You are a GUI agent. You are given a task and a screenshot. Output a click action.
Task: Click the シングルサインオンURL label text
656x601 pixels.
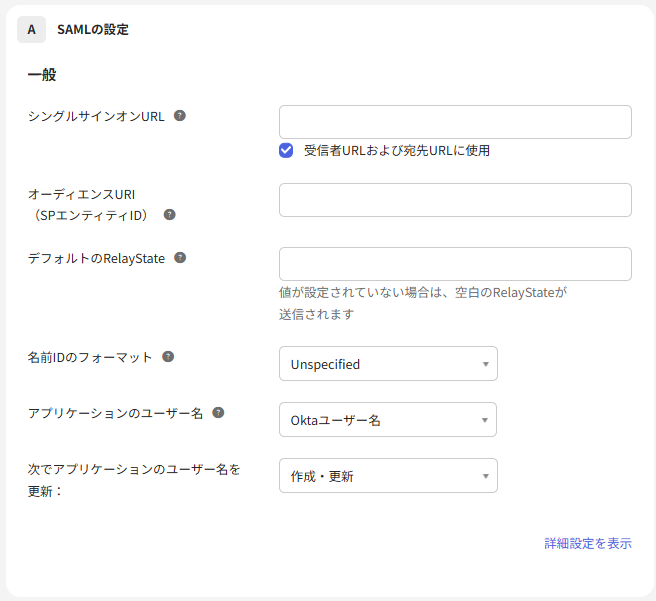coord(96,116)
